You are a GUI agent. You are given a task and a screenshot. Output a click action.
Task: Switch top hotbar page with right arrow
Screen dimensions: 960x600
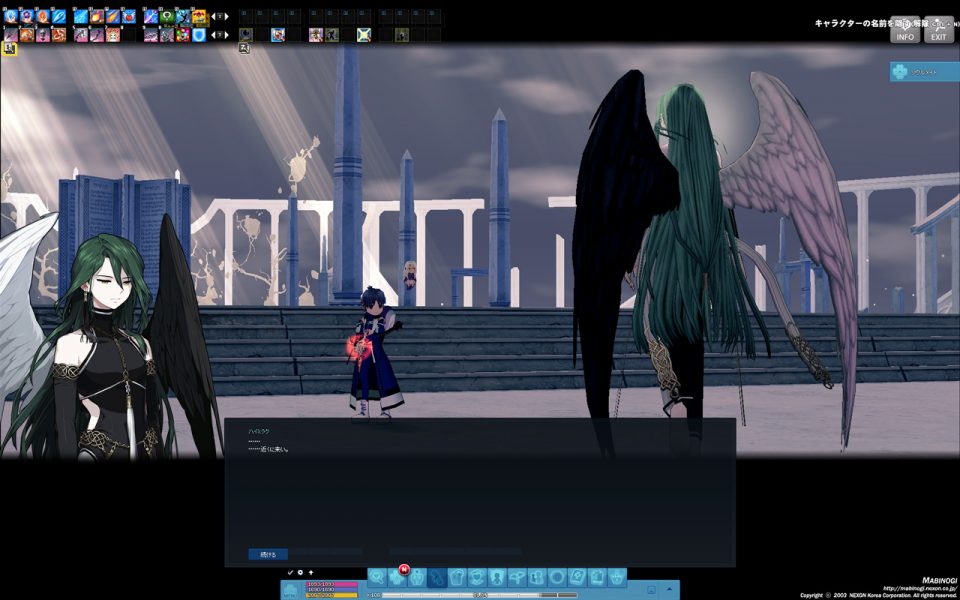[225, 17]
